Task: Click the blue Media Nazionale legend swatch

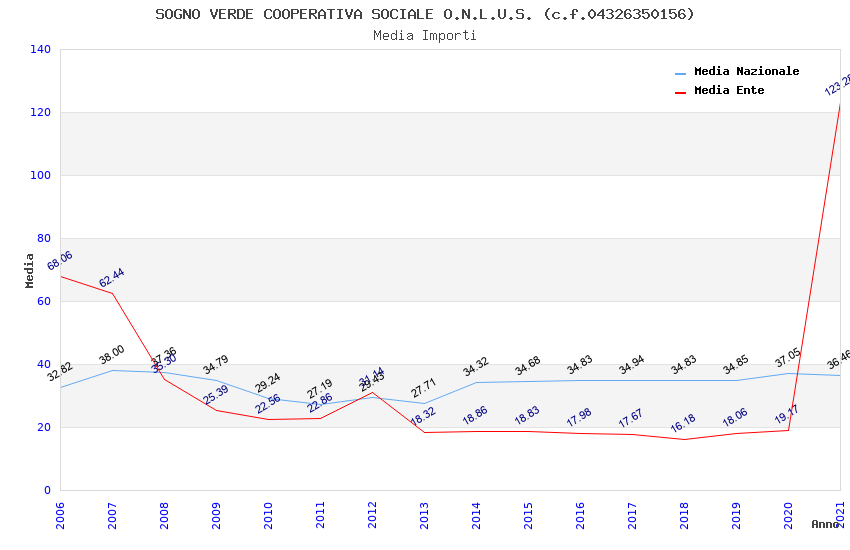Action: click(x=680, y=73)
